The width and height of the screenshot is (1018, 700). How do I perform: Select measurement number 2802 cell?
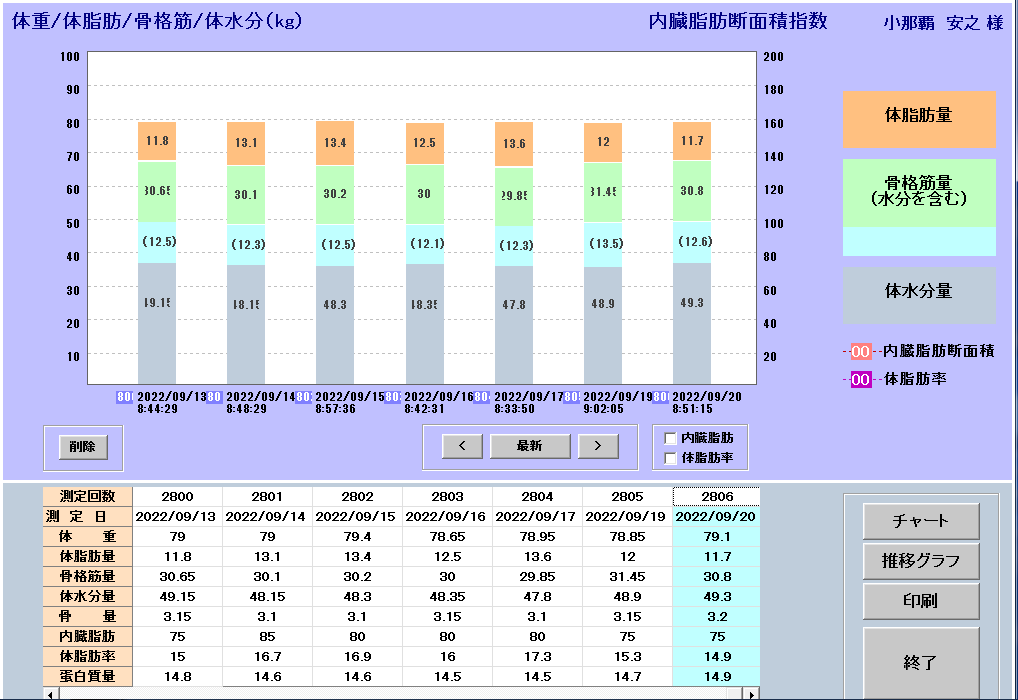click(357, 497)
